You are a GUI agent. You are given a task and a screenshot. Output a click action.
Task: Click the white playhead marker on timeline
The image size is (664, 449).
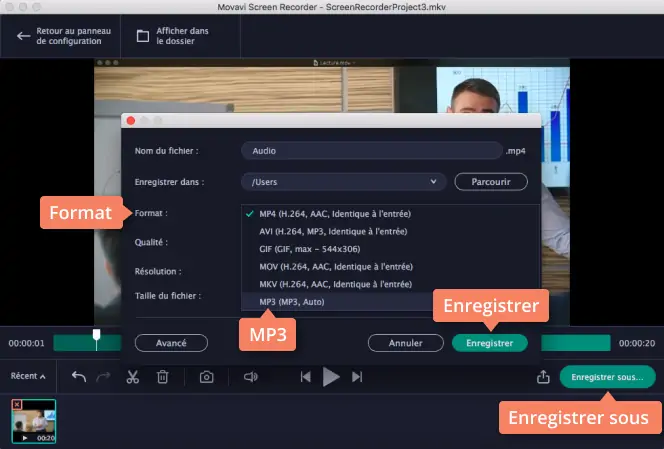97,335
